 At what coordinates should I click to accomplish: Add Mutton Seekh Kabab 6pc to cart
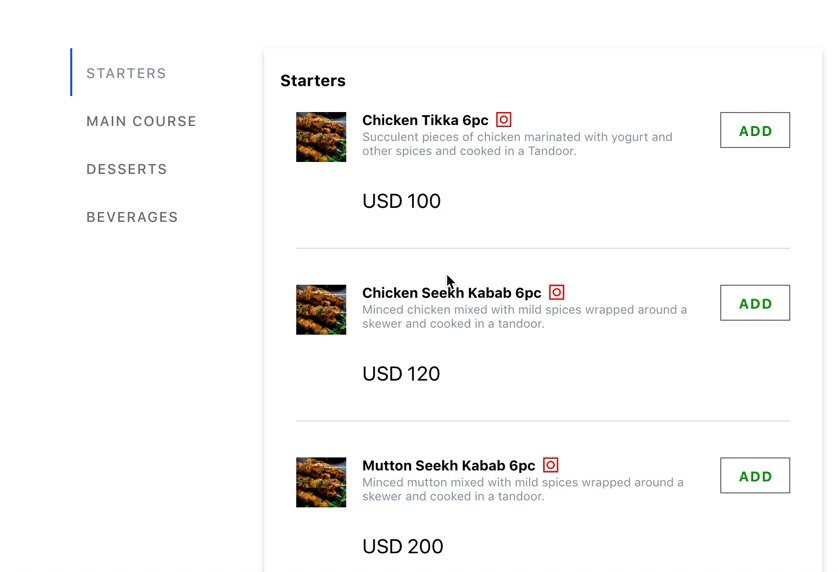click(755, 476)
